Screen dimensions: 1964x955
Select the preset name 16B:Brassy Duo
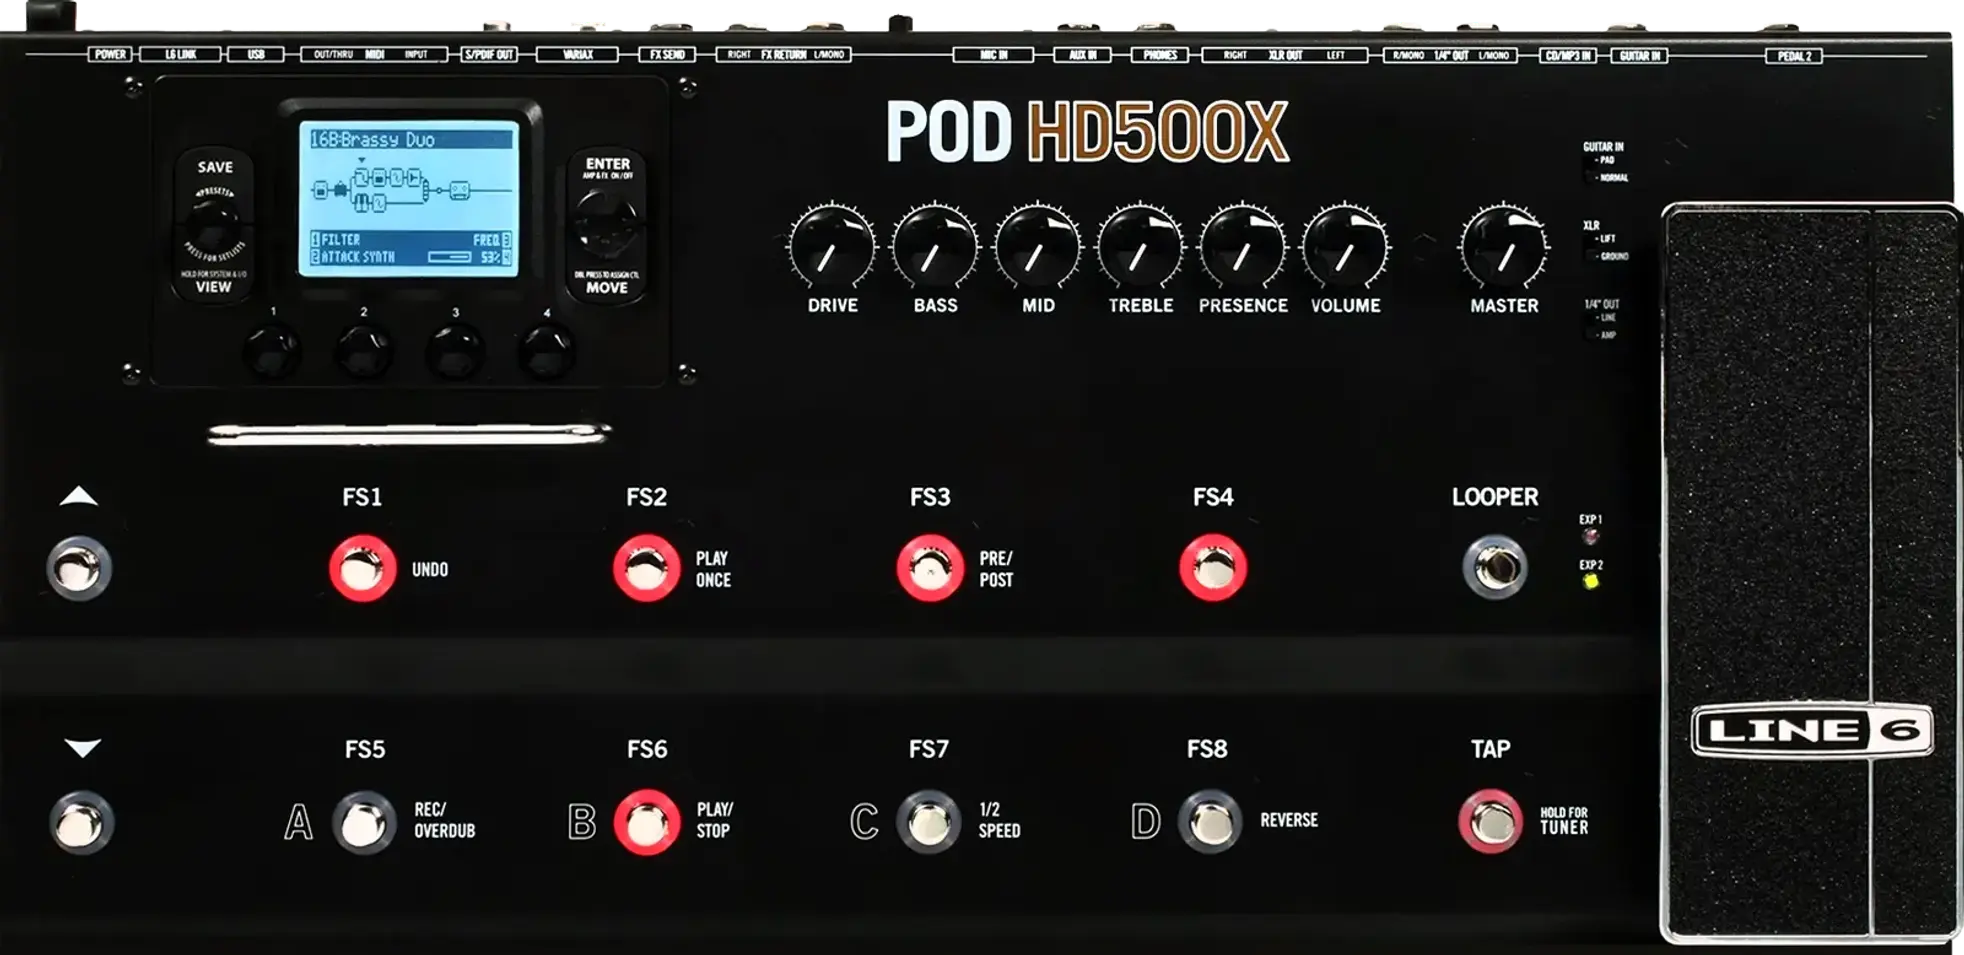(373, 140)
